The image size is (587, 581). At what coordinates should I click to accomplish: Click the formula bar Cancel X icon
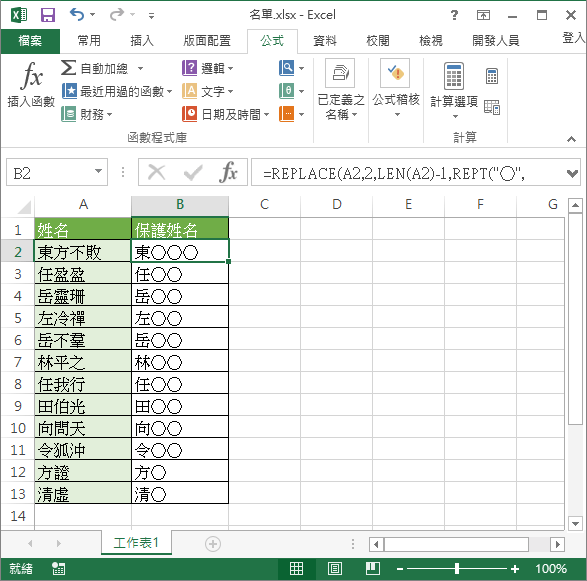156,173
